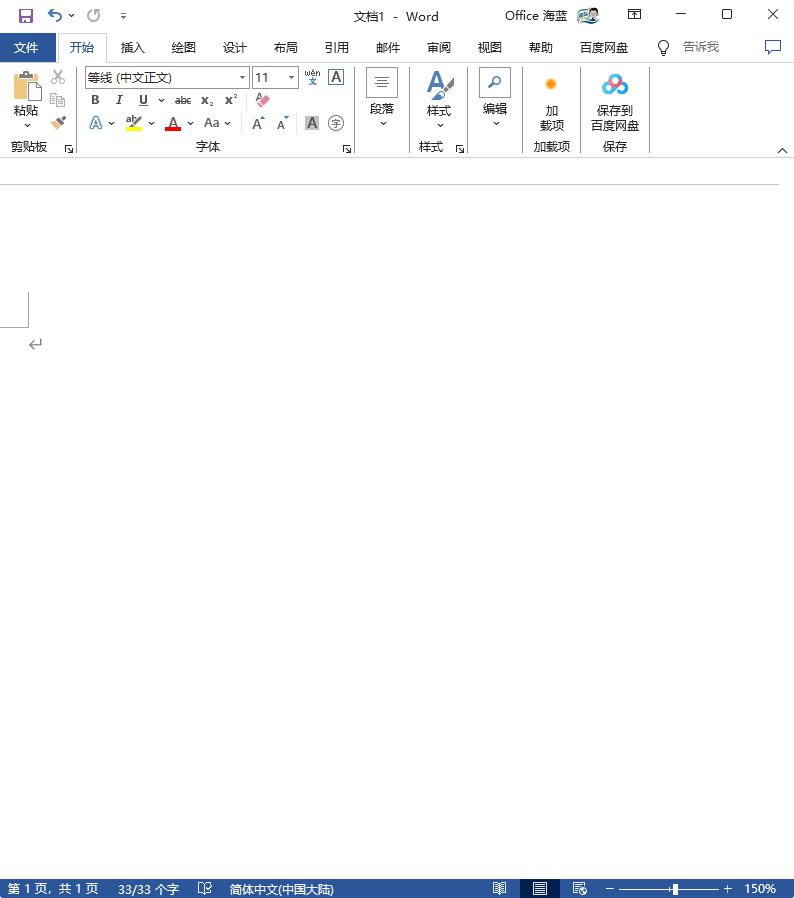Click page indicator 第 1 页, 共 1 页
Screen dimensions: 794x898
(x=53, y=889)
